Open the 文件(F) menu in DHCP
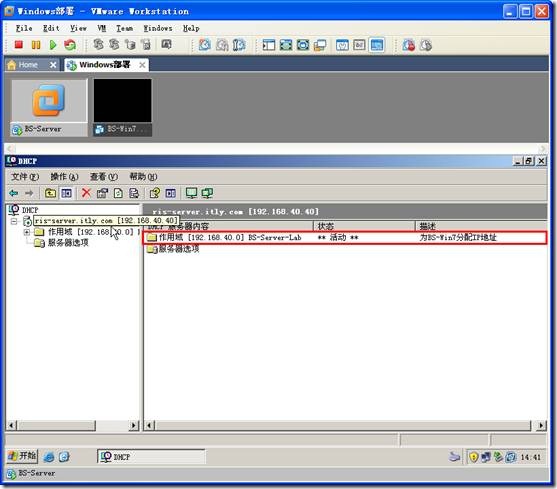Screen dimensions: 557x489 (x=25, y=176)
